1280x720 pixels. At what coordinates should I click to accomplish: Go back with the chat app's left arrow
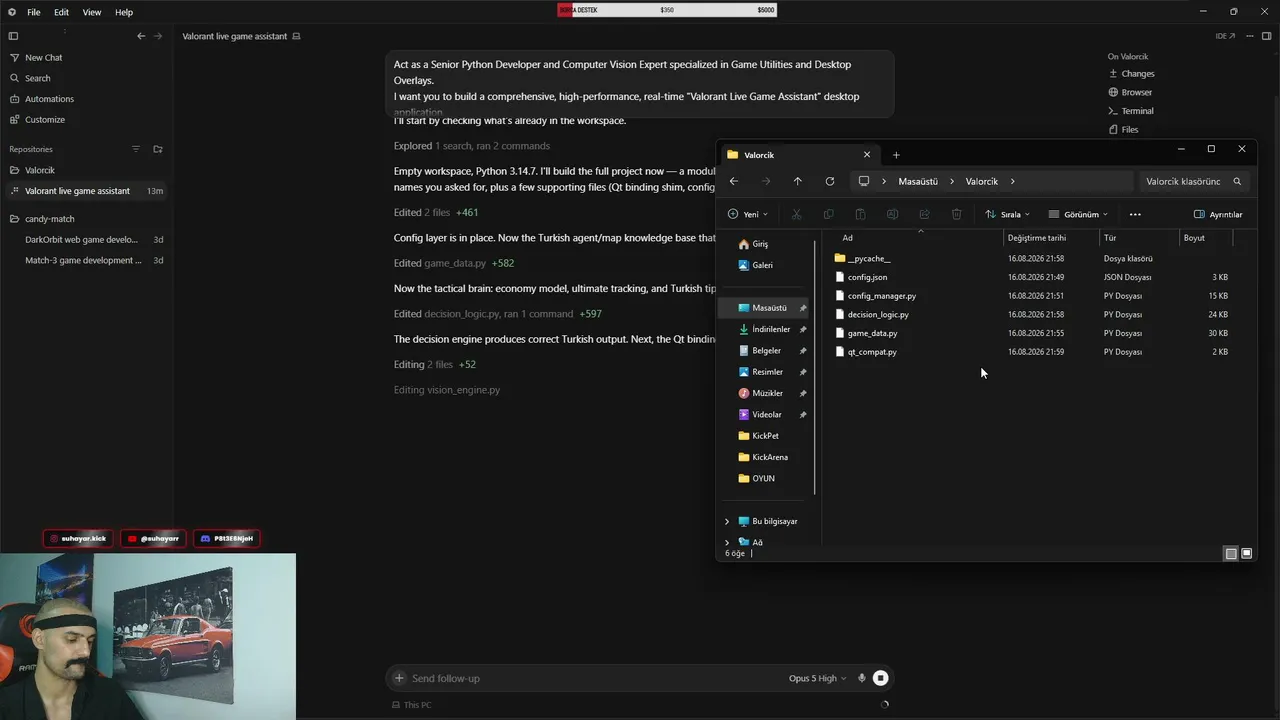(x=141, y=36)
